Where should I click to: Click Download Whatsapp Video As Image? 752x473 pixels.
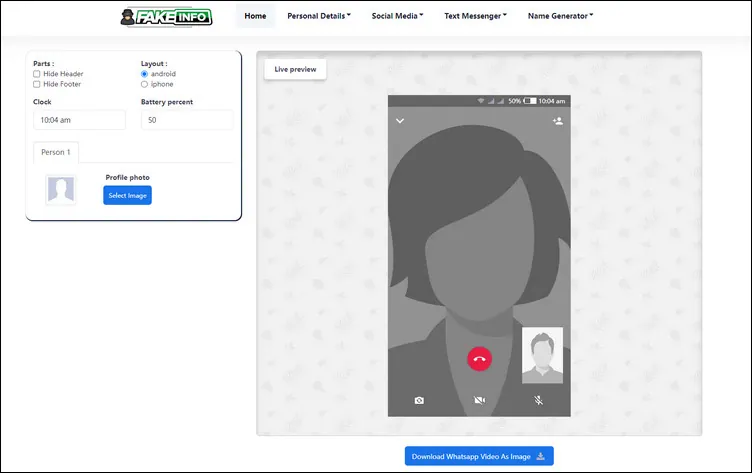479,456
